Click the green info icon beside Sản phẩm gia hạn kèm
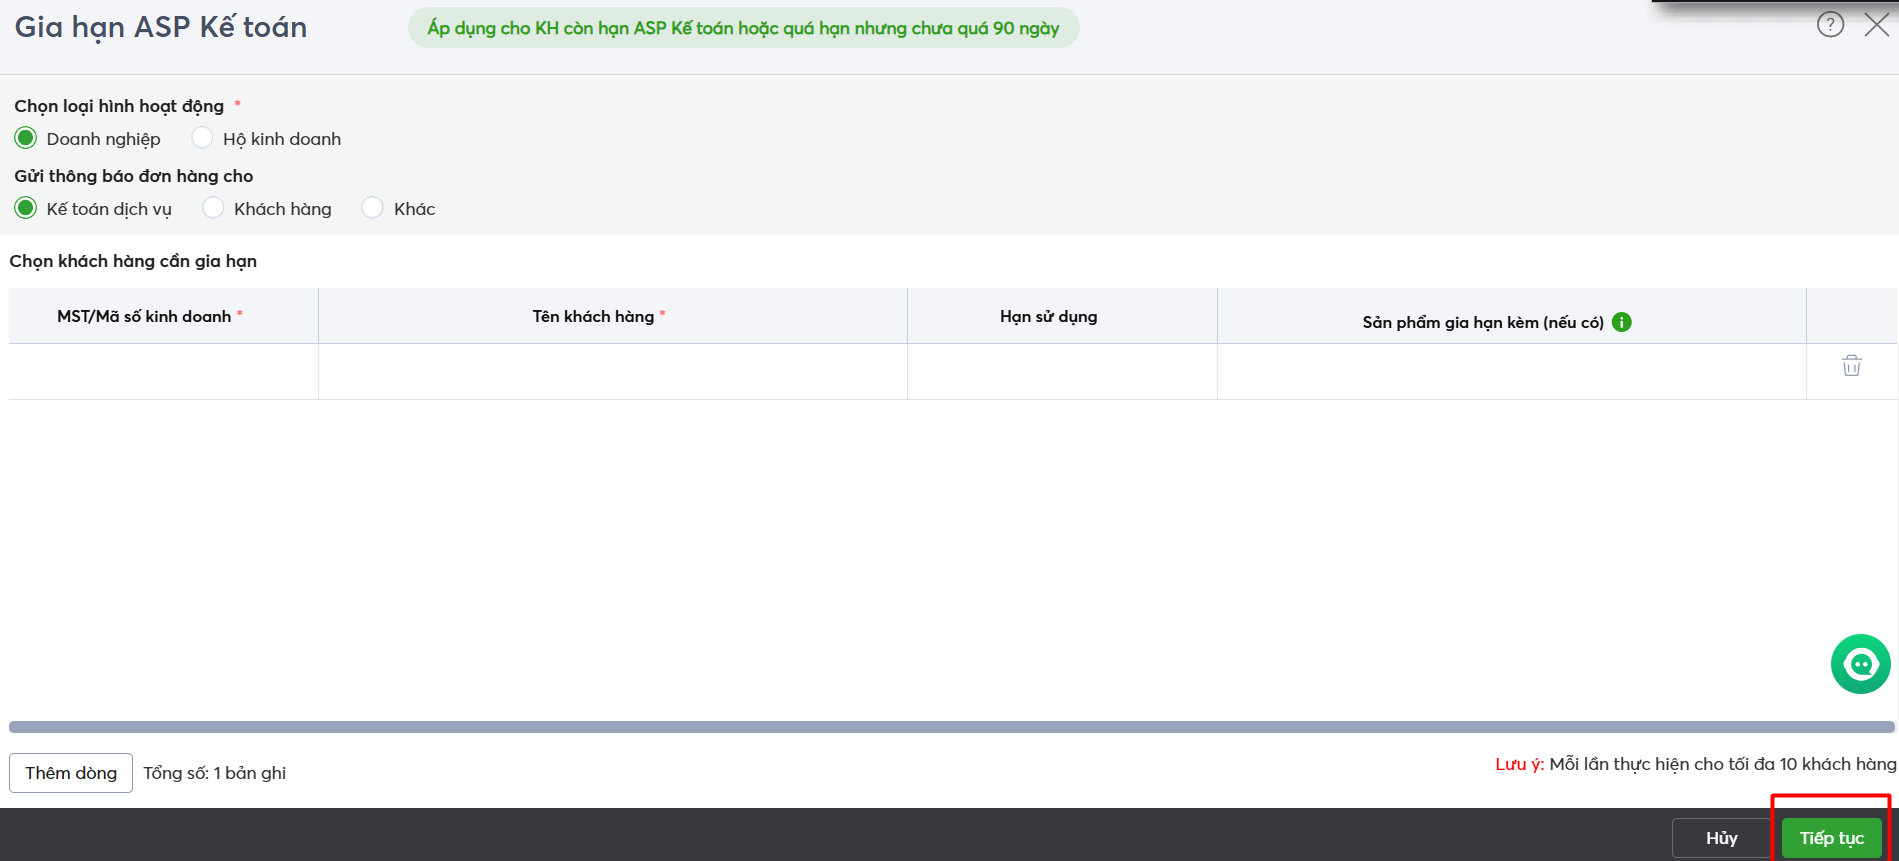Viewport: 1899px width, 861px height. (1622, 322)
